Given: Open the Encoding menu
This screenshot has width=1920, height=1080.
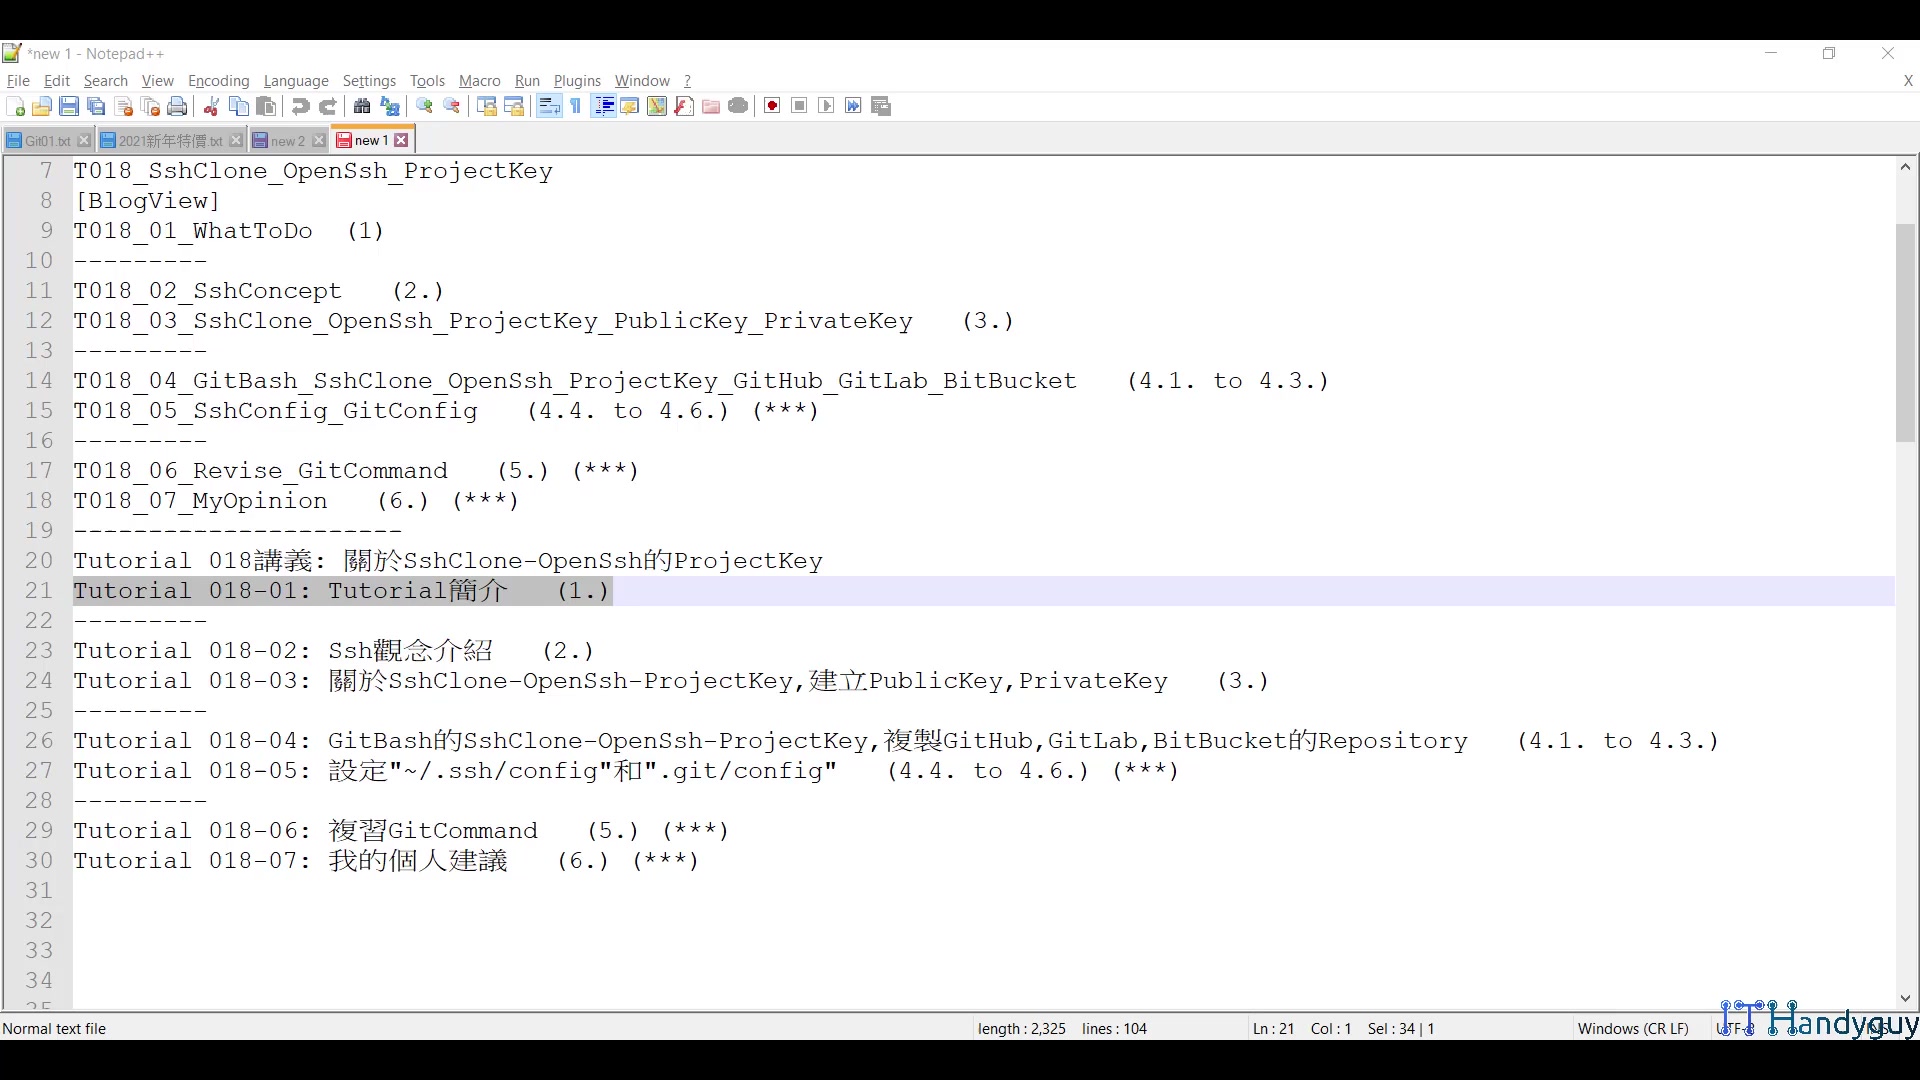Looking at the screenshot, I should [x=218, y=81].
